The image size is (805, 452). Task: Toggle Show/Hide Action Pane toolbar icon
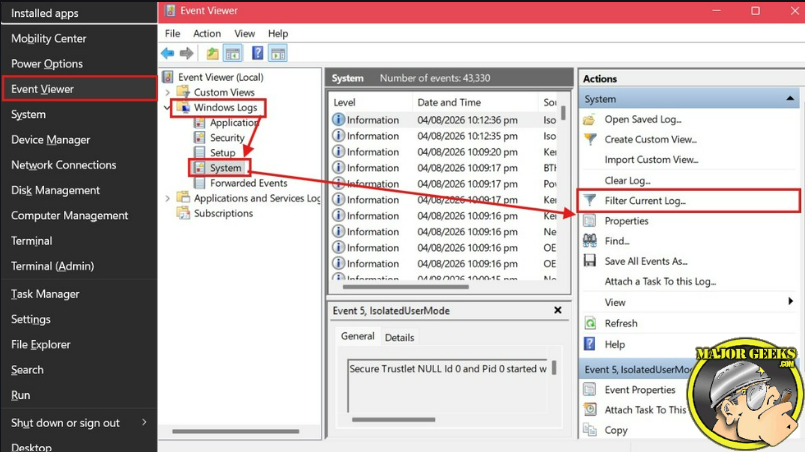[x=278, y=53]
